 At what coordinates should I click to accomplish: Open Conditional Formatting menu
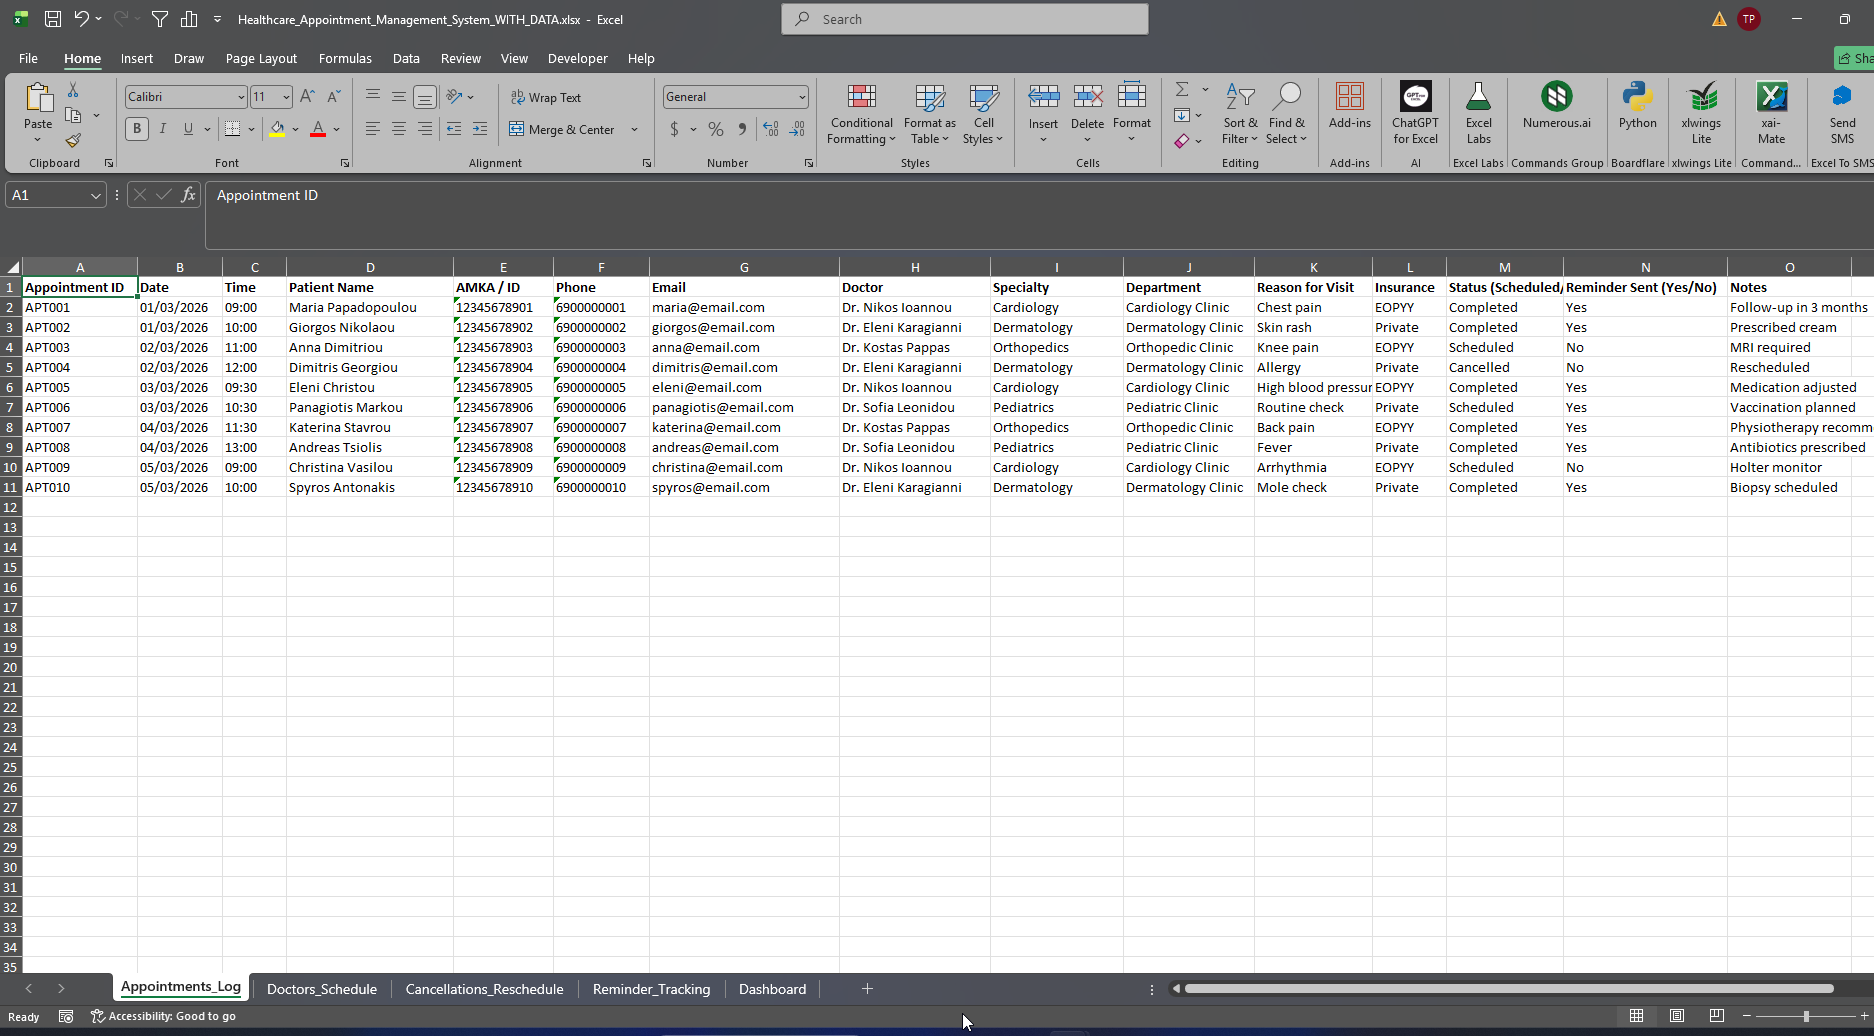point(861,115)
